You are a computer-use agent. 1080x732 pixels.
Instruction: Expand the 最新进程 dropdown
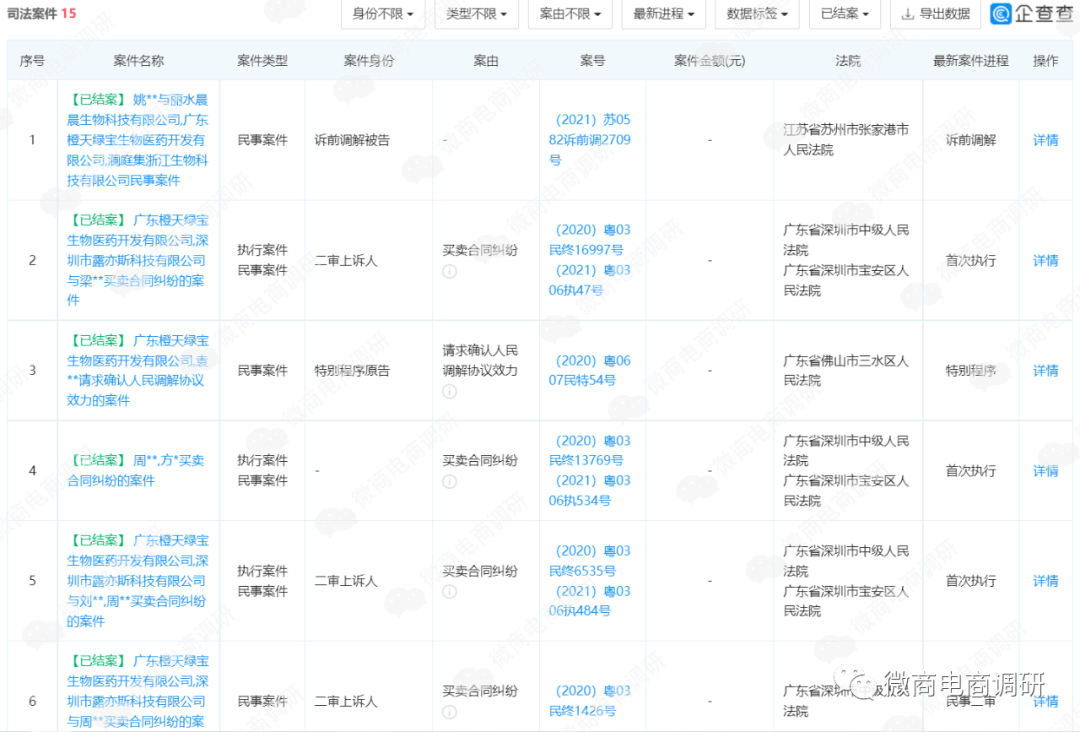[663, 15]
